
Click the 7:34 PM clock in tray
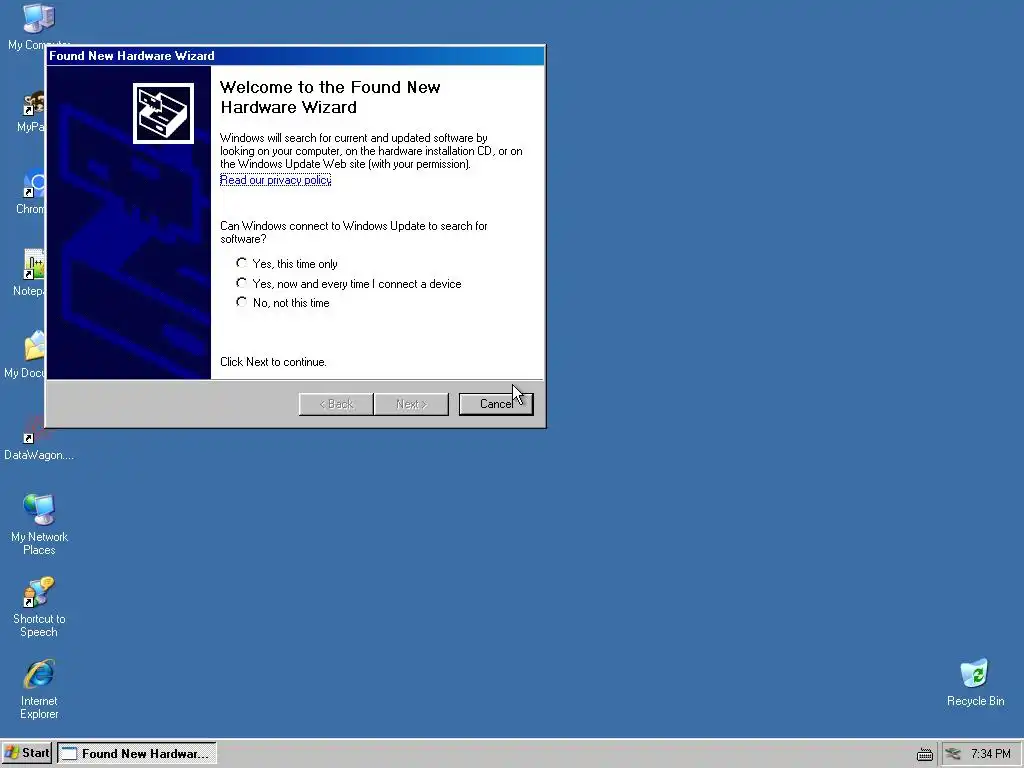tap(990, 754)
